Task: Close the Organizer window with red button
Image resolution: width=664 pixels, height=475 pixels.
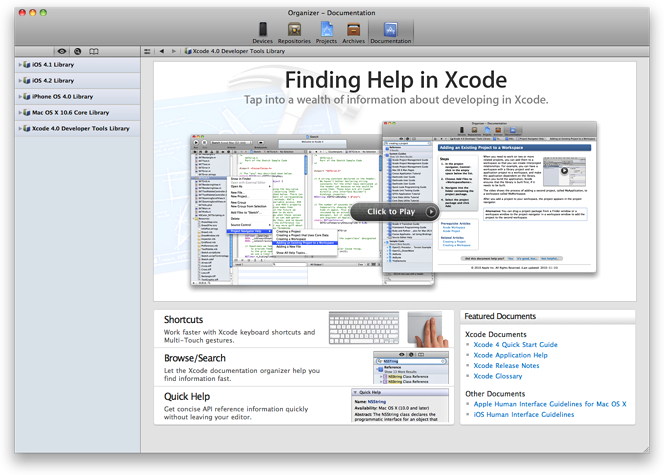Action: [22, 13]
